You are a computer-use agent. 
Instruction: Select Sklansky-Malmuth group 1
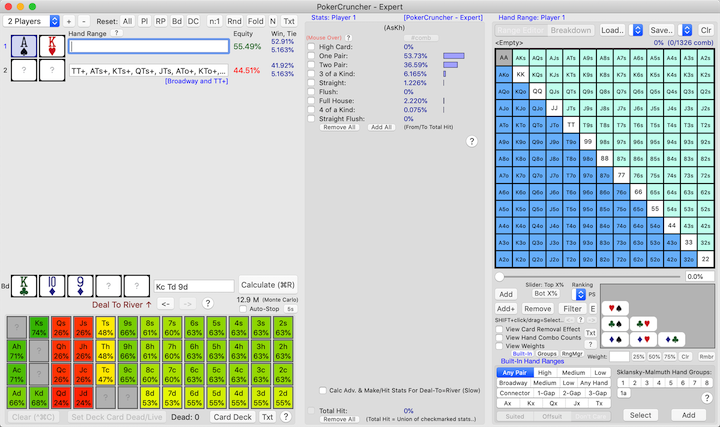(623, 383)
